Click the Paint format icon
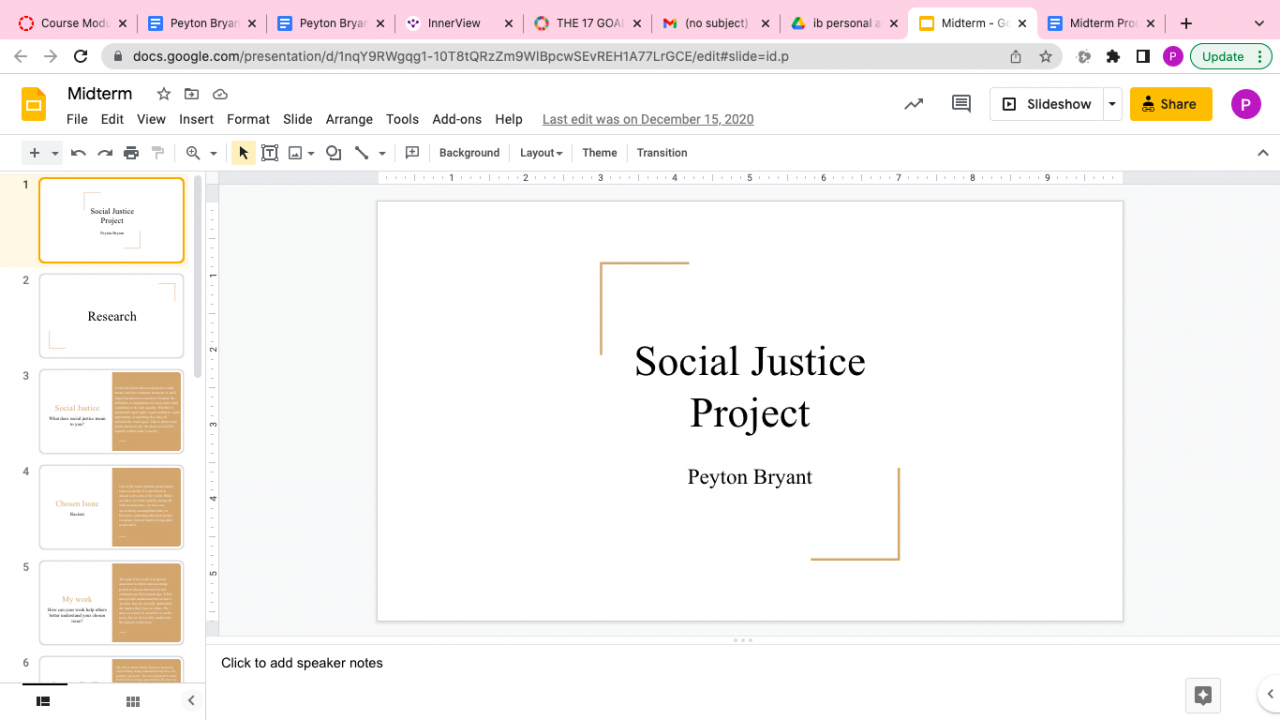The image size is (1280, 720). pyautogui.click(x=158, y=153)
